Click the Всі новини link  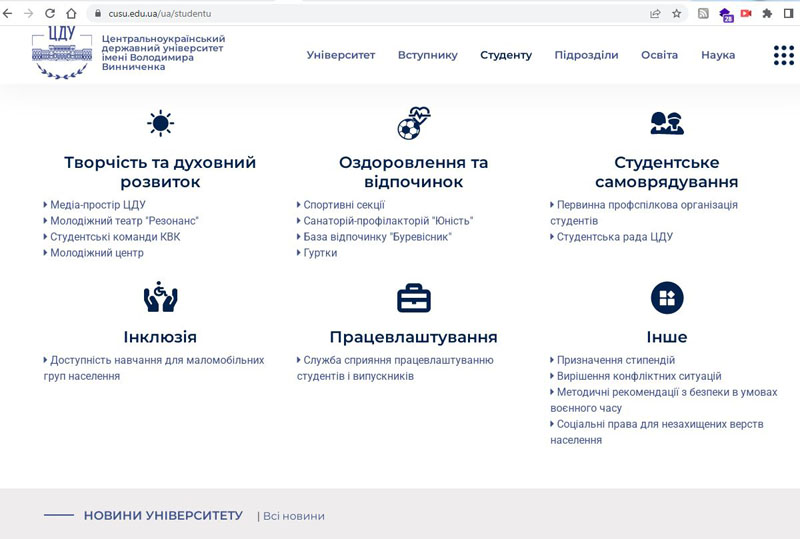tap(293, 516)
